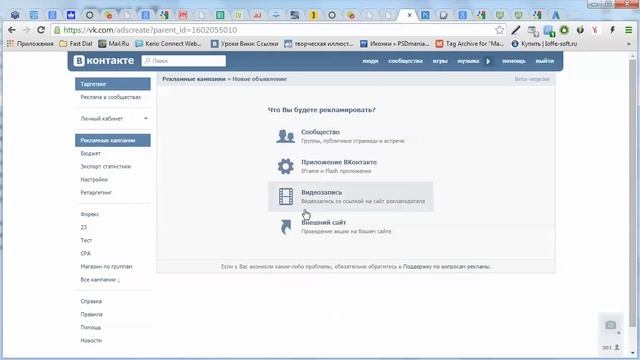Open the Уроки Вики: Ссылки bookmark
This screenshot has height=360, width=640.
(244, 43)
